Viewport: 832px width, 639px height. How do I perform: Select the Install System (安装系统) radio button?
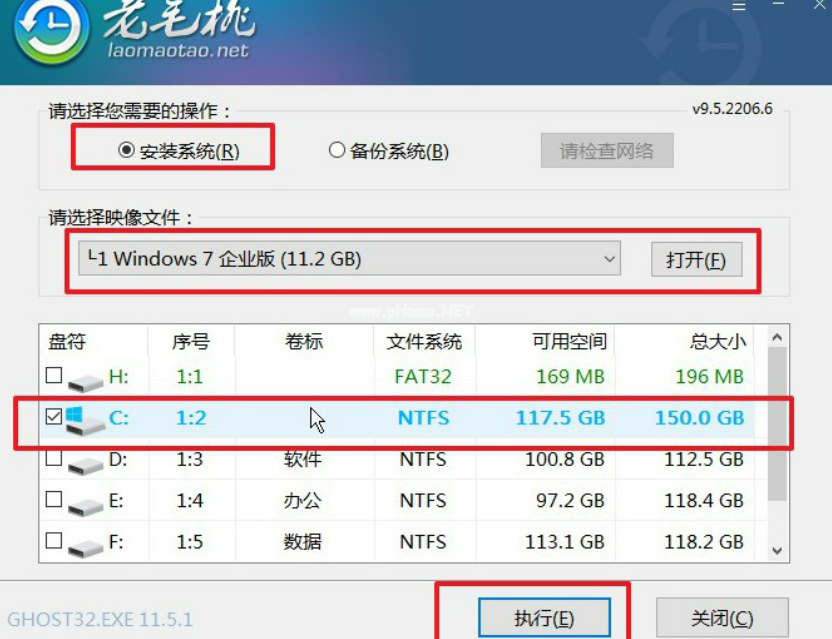(126, 151)
